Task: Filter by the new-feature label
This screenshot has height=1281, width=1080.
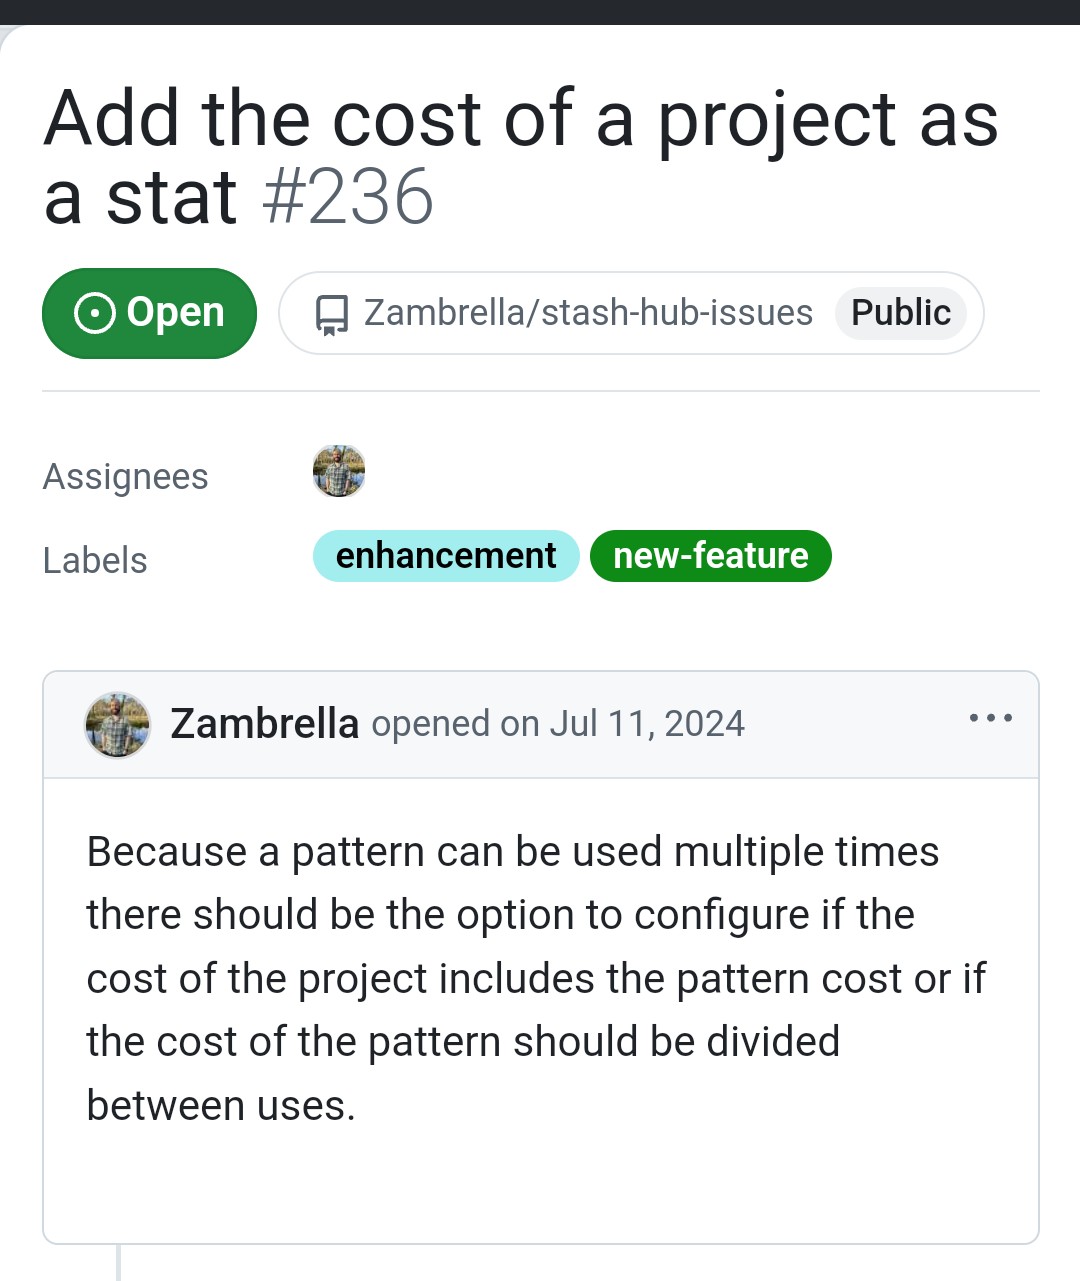Action: pyautogui.click(x=711, y=555)
